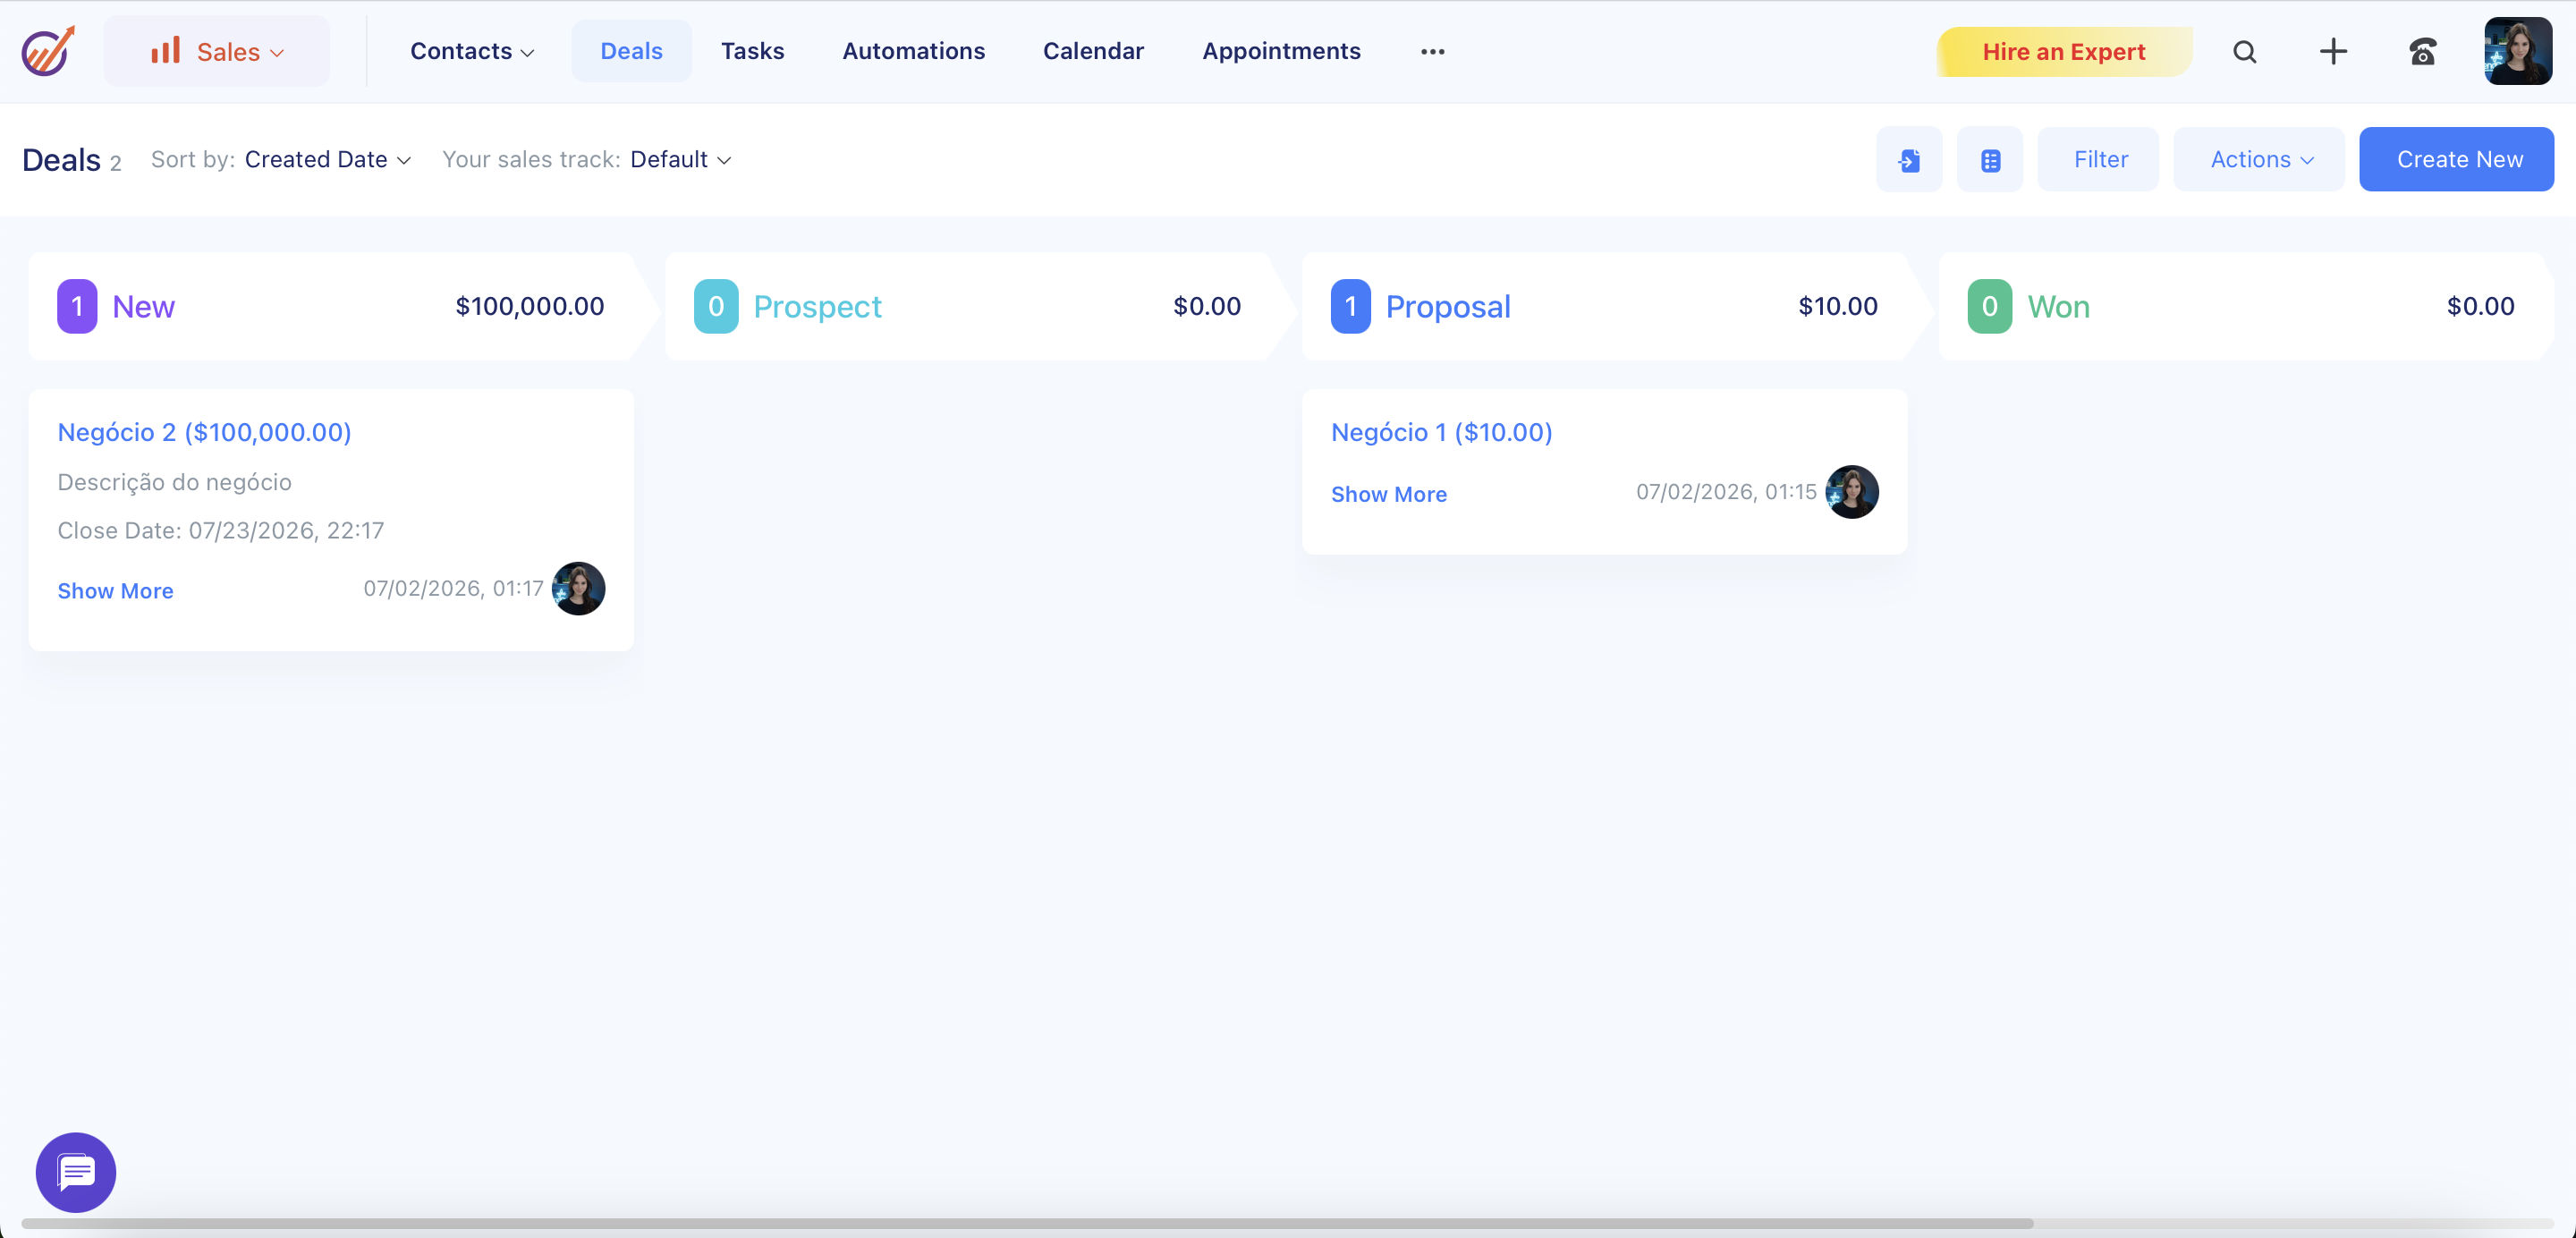Click the $0.00 Won stage total

point(2480,307)
